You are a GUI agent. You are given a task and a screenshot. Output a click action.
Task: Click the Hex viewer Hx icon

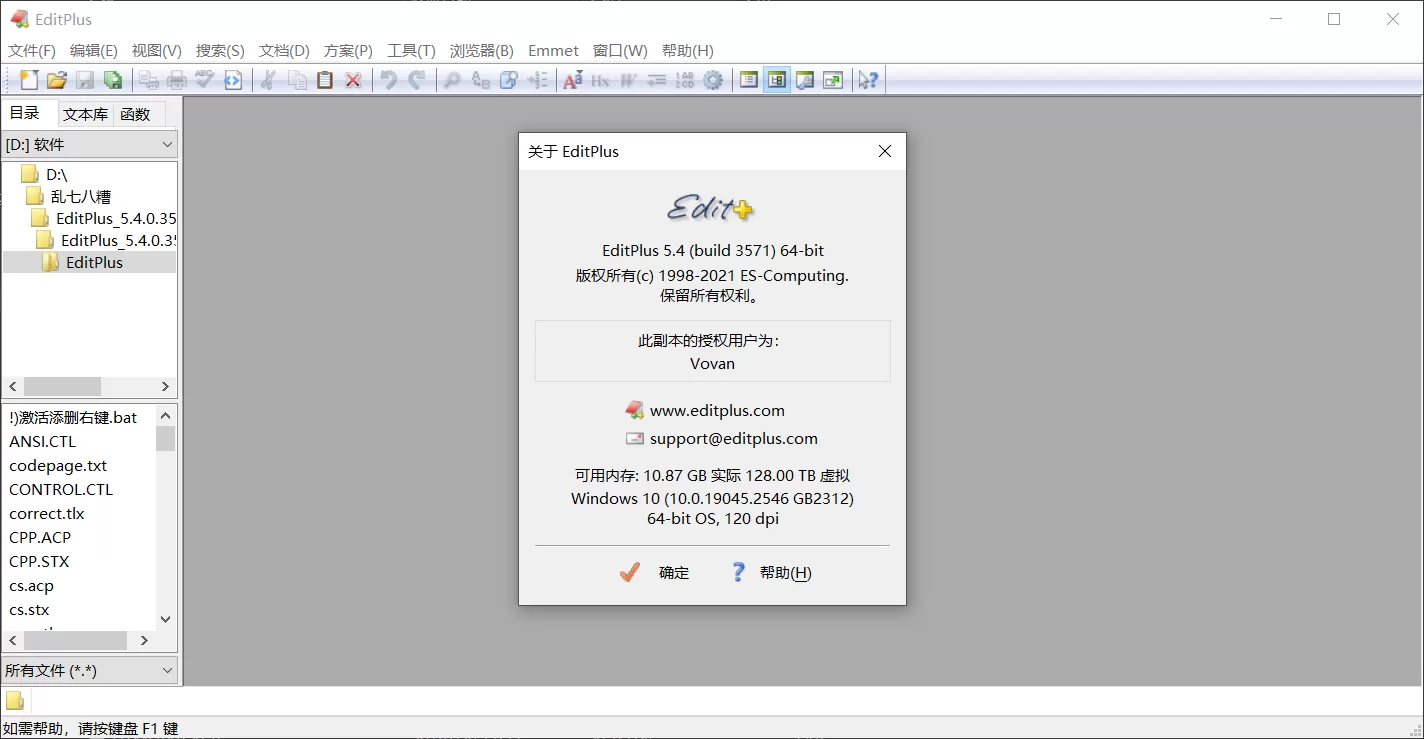(x=600, y=80)
